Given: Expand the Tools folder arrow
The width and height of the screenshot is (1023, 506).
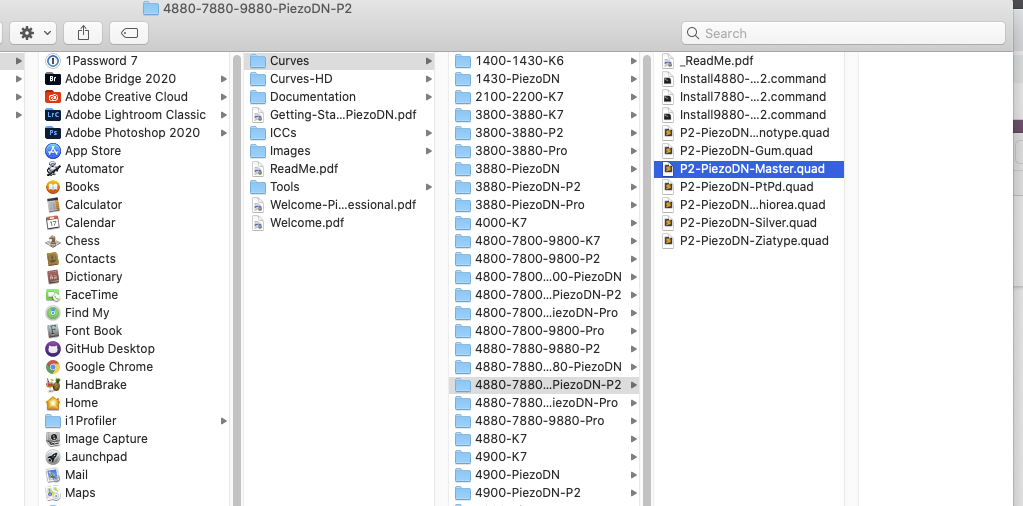Looking at the screenshot, I should (x=429, y=186).
